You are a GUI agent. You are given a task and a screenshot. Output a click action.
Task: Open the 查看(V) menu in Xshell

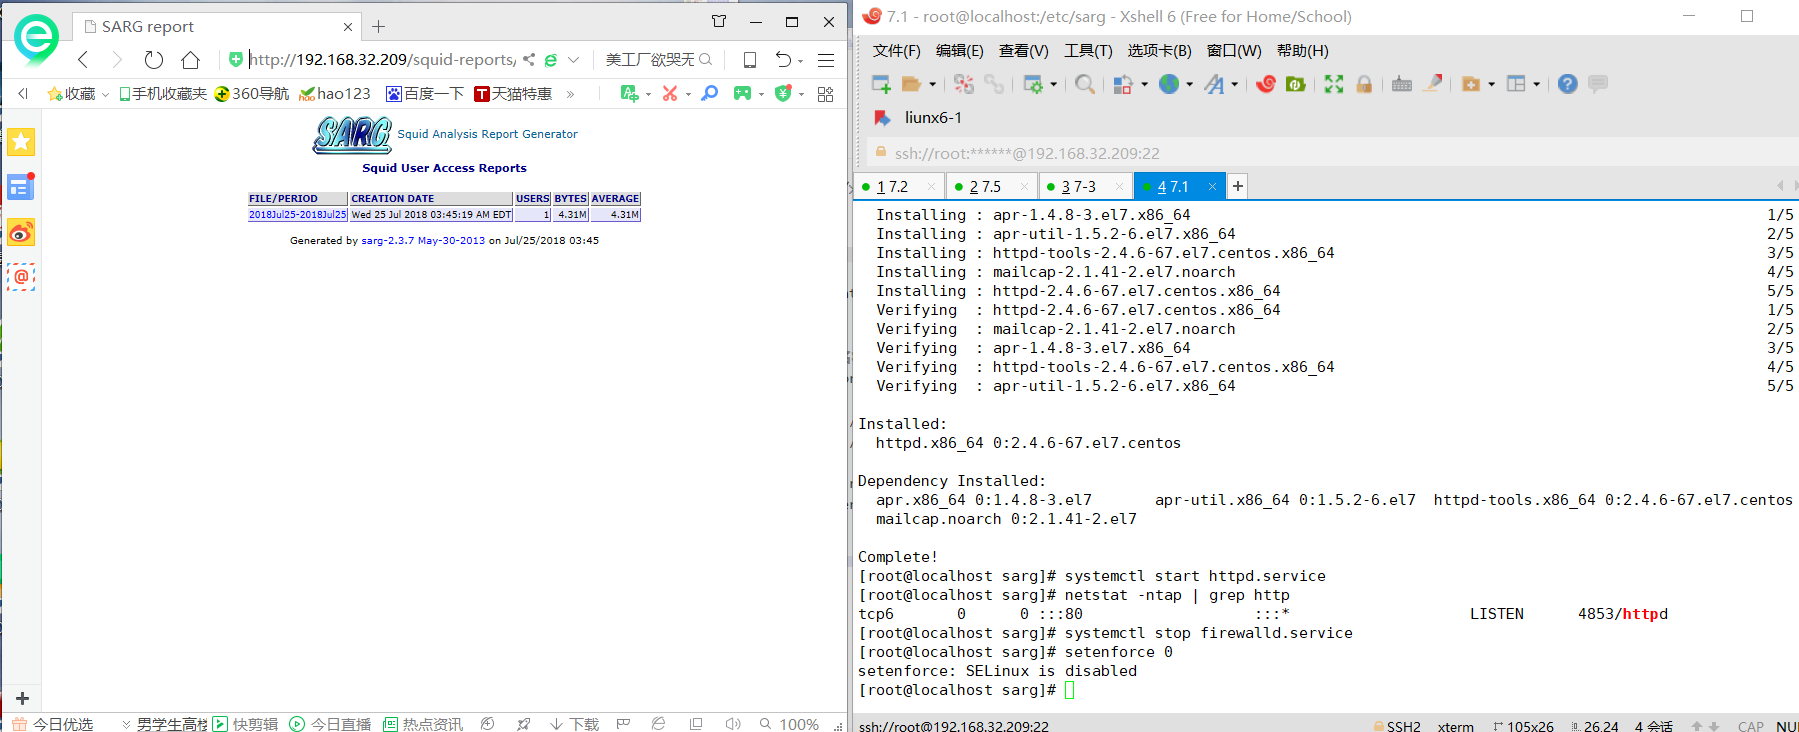pos(1023,51)
